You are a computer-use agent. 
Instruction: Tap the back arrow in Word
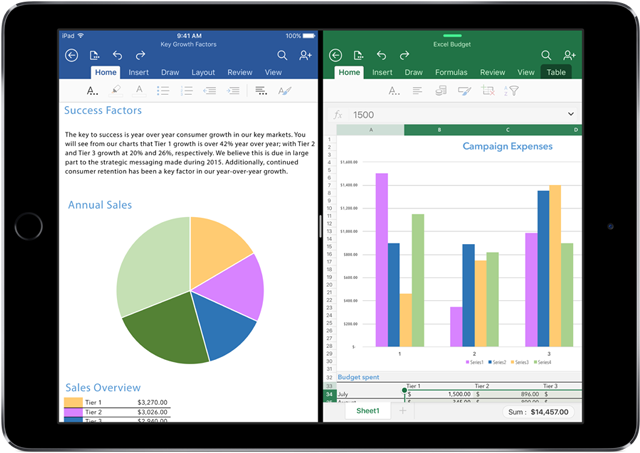pyautogui.click(x=71, y=55)
